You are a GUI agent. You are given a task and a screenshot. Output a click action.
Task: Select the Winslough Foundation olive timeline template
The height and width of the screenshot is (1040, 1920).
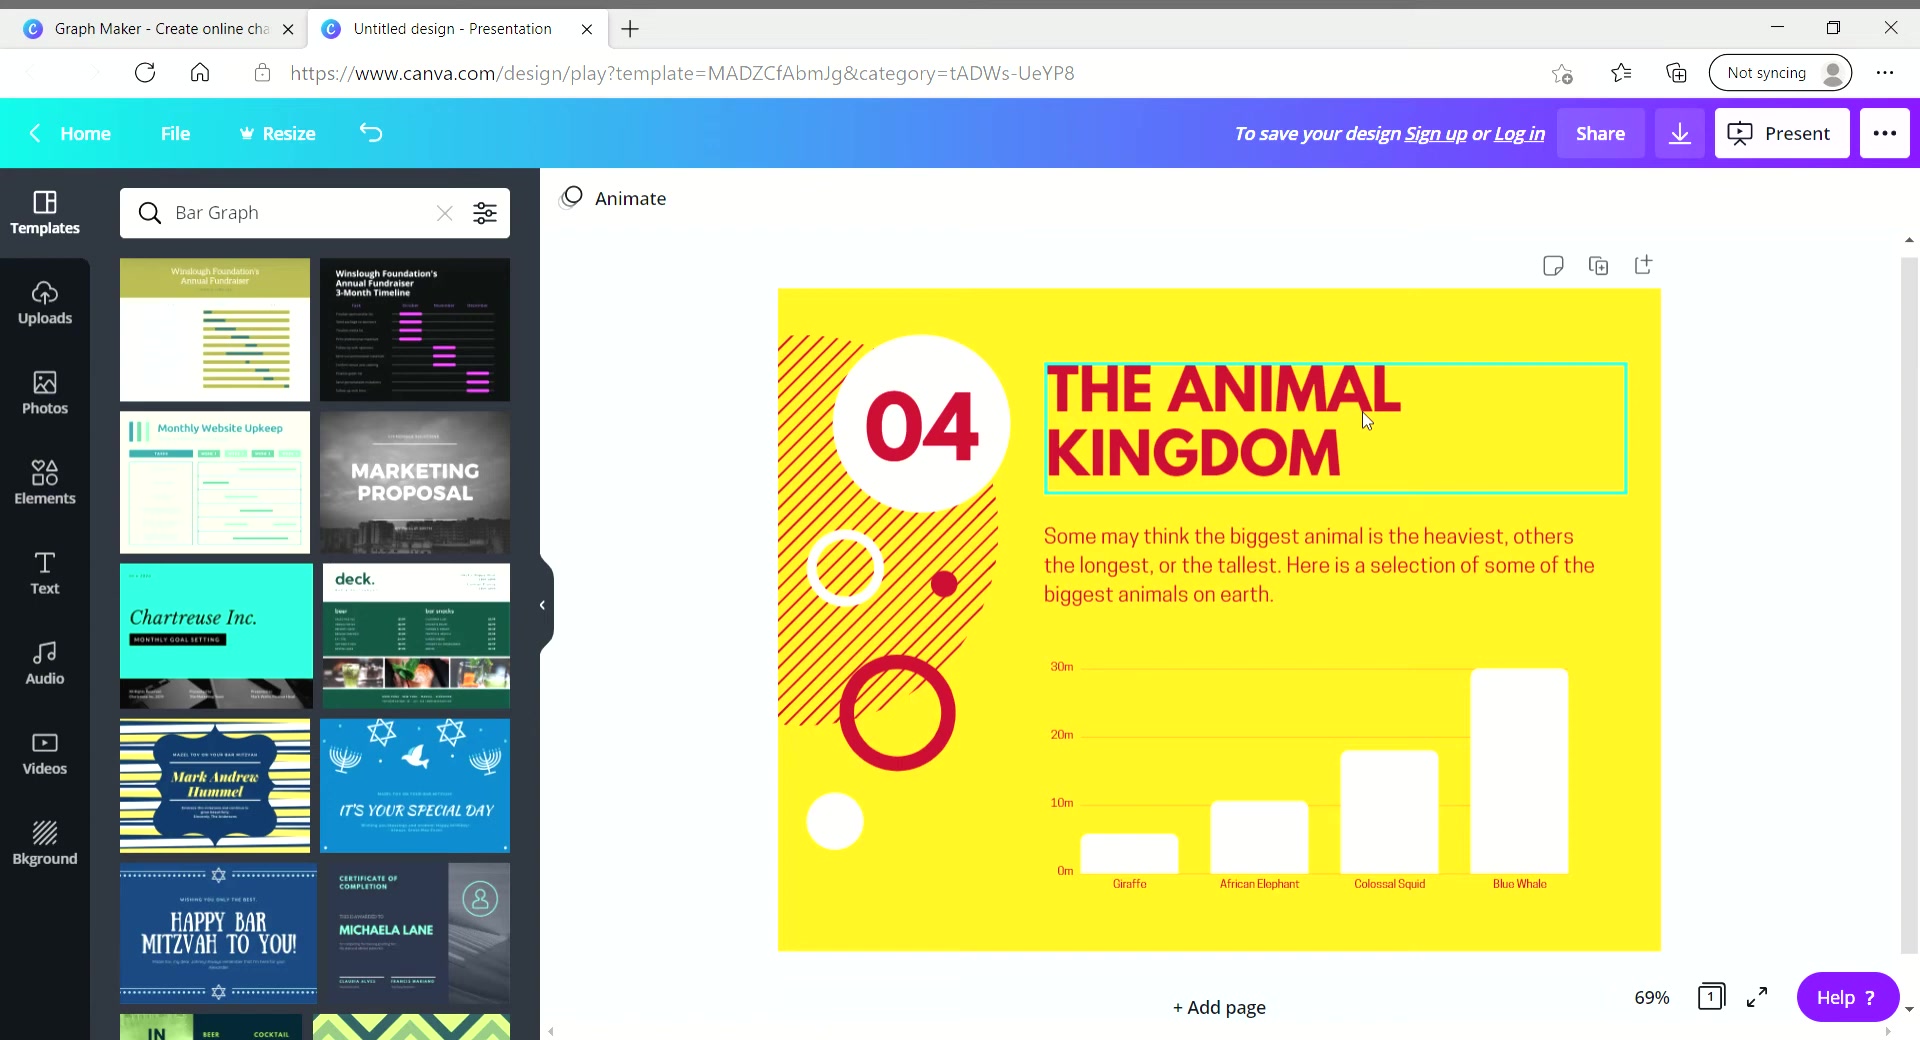point(215,330)
